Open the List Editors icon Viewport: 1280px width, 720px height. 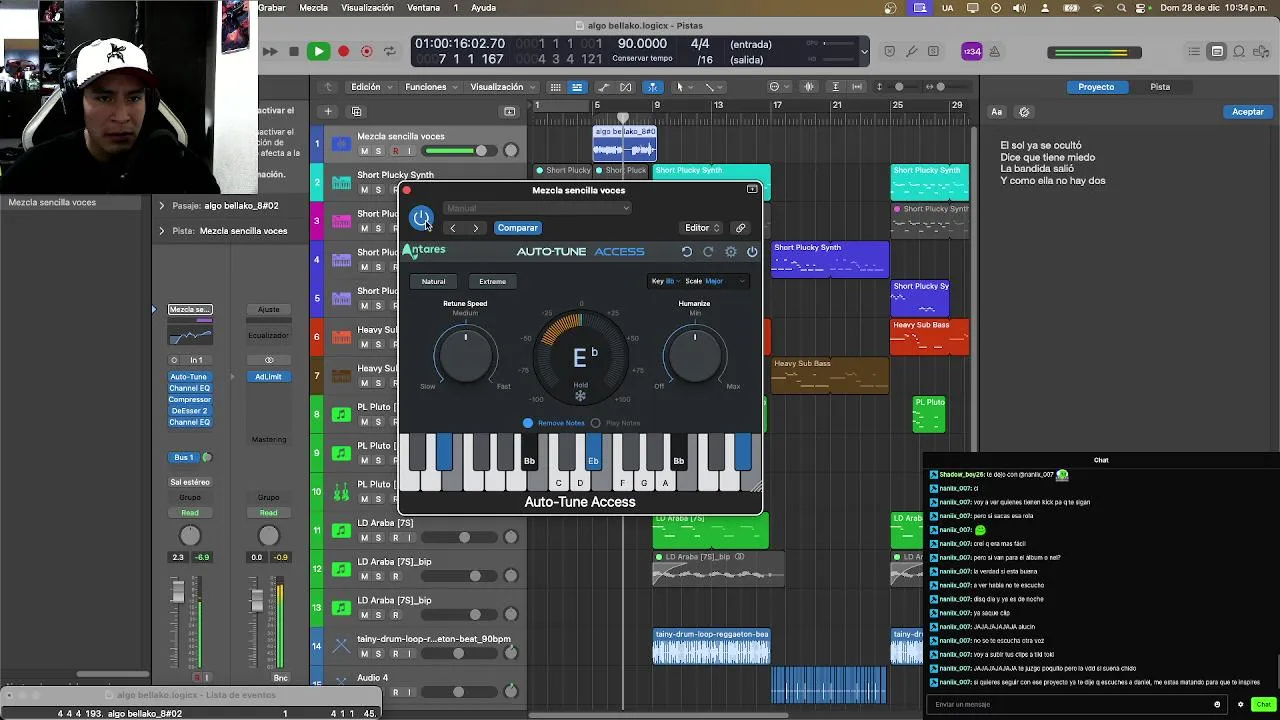coord(1194,51)
